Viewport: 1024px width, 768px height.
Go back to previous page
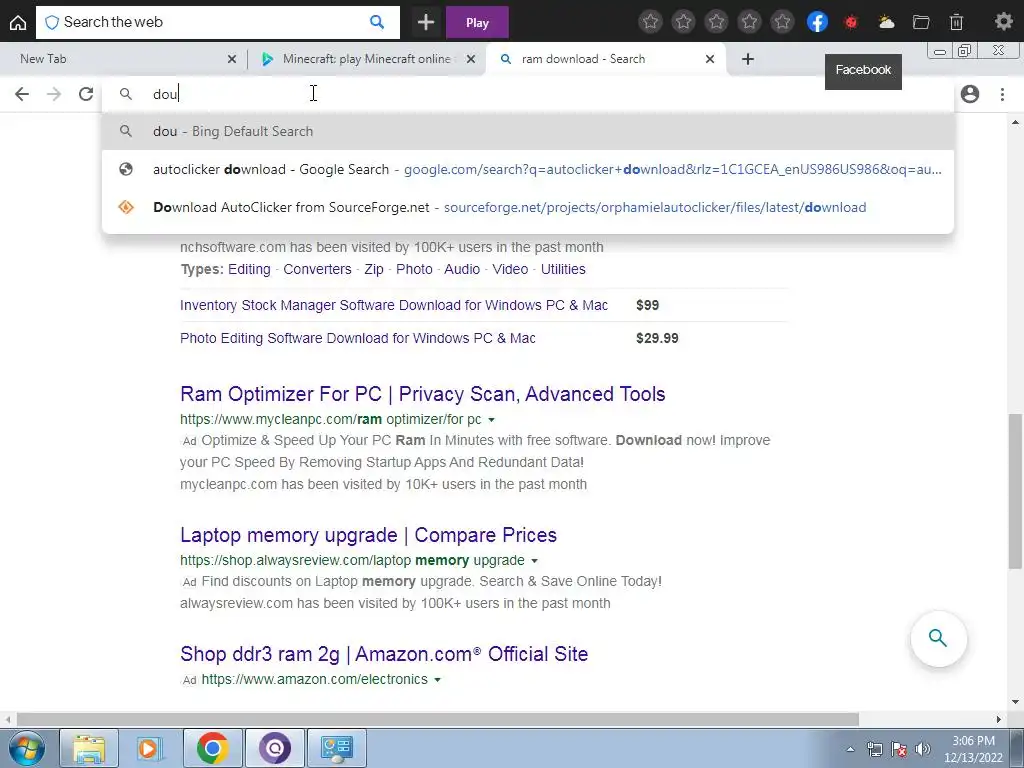(x=22, y=94)
